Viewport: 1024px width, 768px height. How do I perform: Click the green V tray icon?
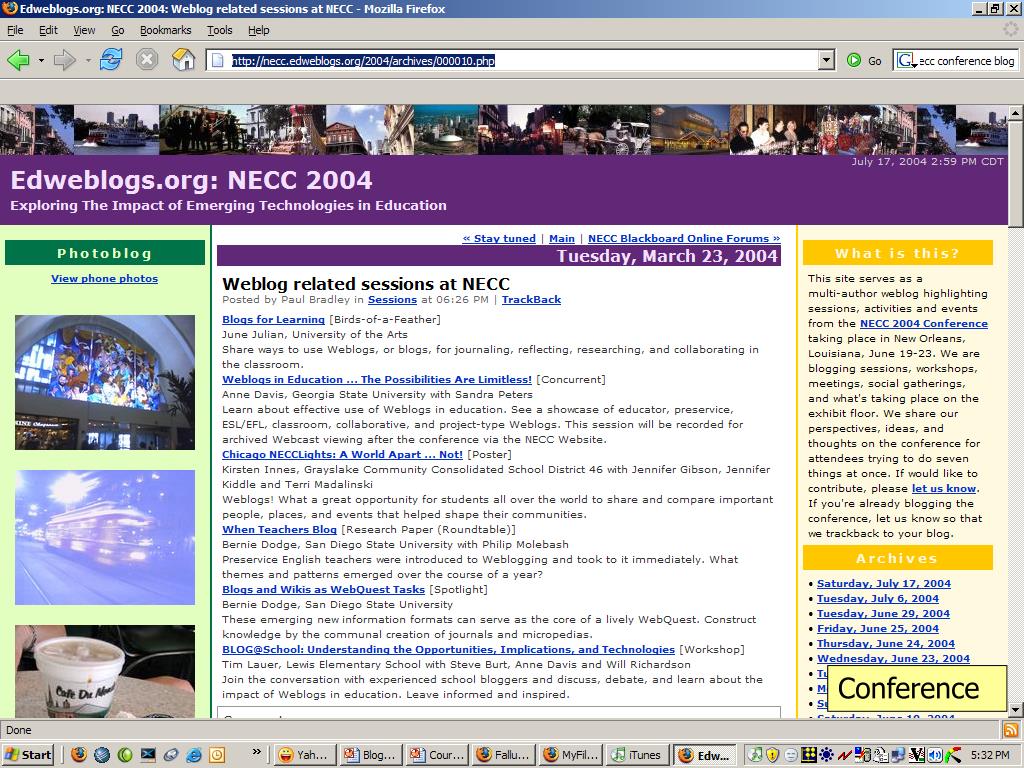pyautogui.click(x=916, y=755)
